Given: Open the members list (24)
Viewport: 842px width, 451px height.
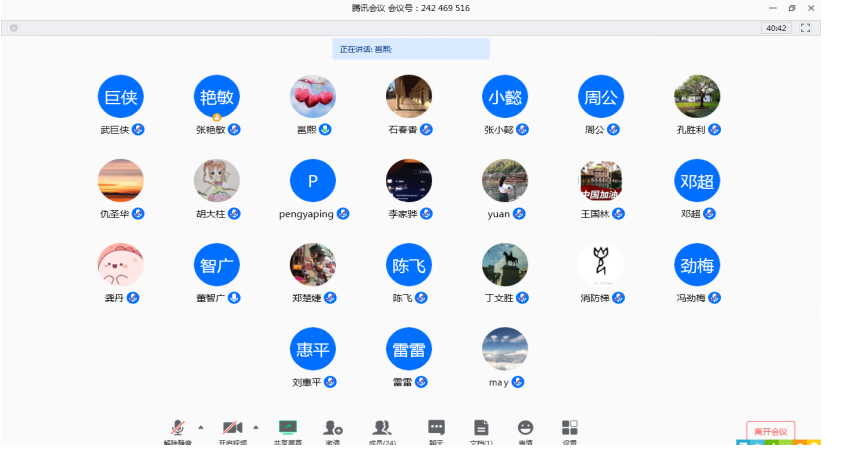Looking at the screenshot, I should pos(382,428).
